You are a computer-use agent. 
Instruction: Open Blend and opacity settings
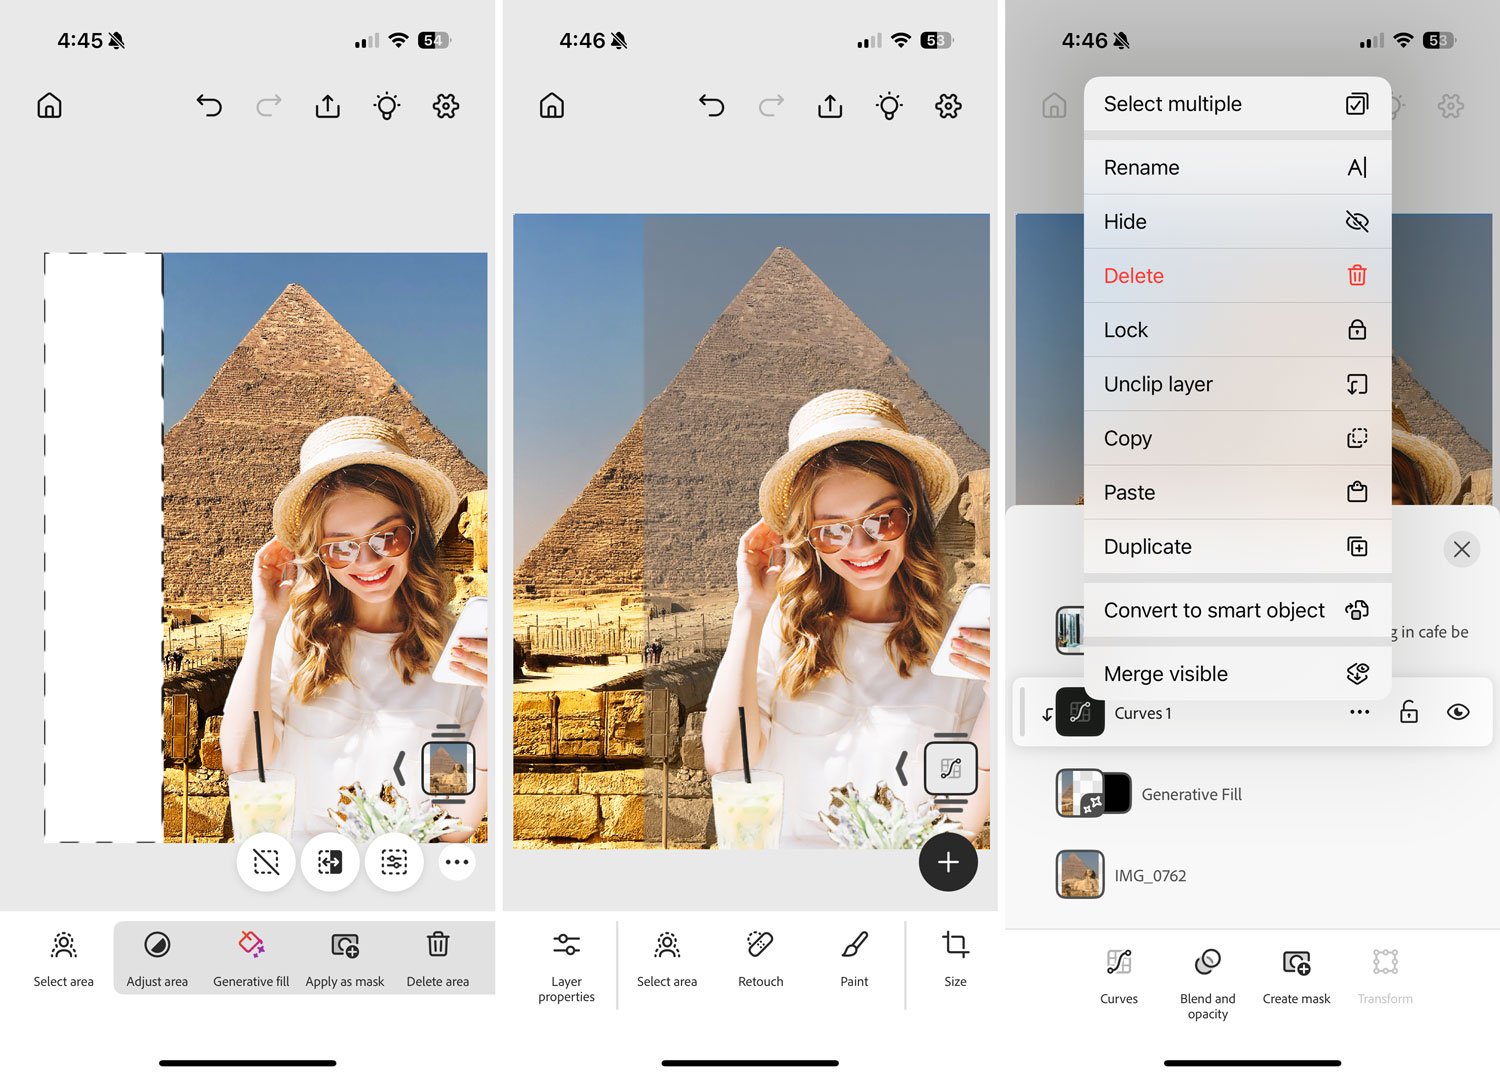(x=1207, y=977)
